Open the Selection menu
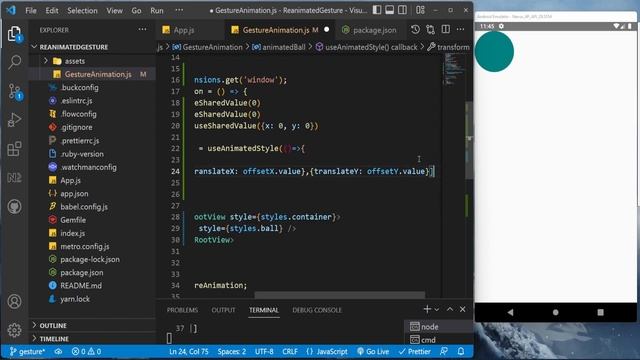The height and width of the screenshot is (360, 640). [82, 11]
